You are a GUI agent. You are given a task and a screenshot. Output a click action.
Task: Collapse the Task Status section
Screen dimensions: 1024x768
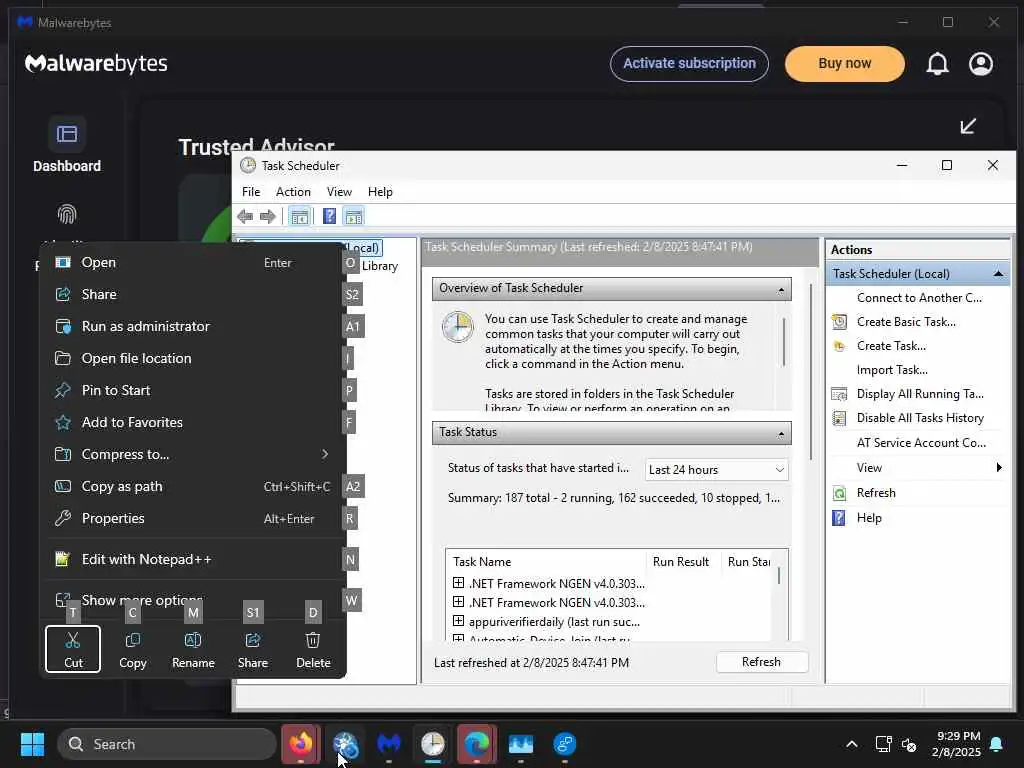tap(781, 433)
